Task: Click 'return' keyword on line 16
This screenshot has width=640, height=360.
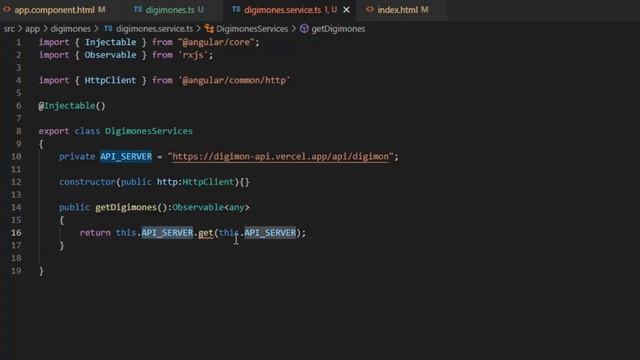Action: tap(95, 233)
